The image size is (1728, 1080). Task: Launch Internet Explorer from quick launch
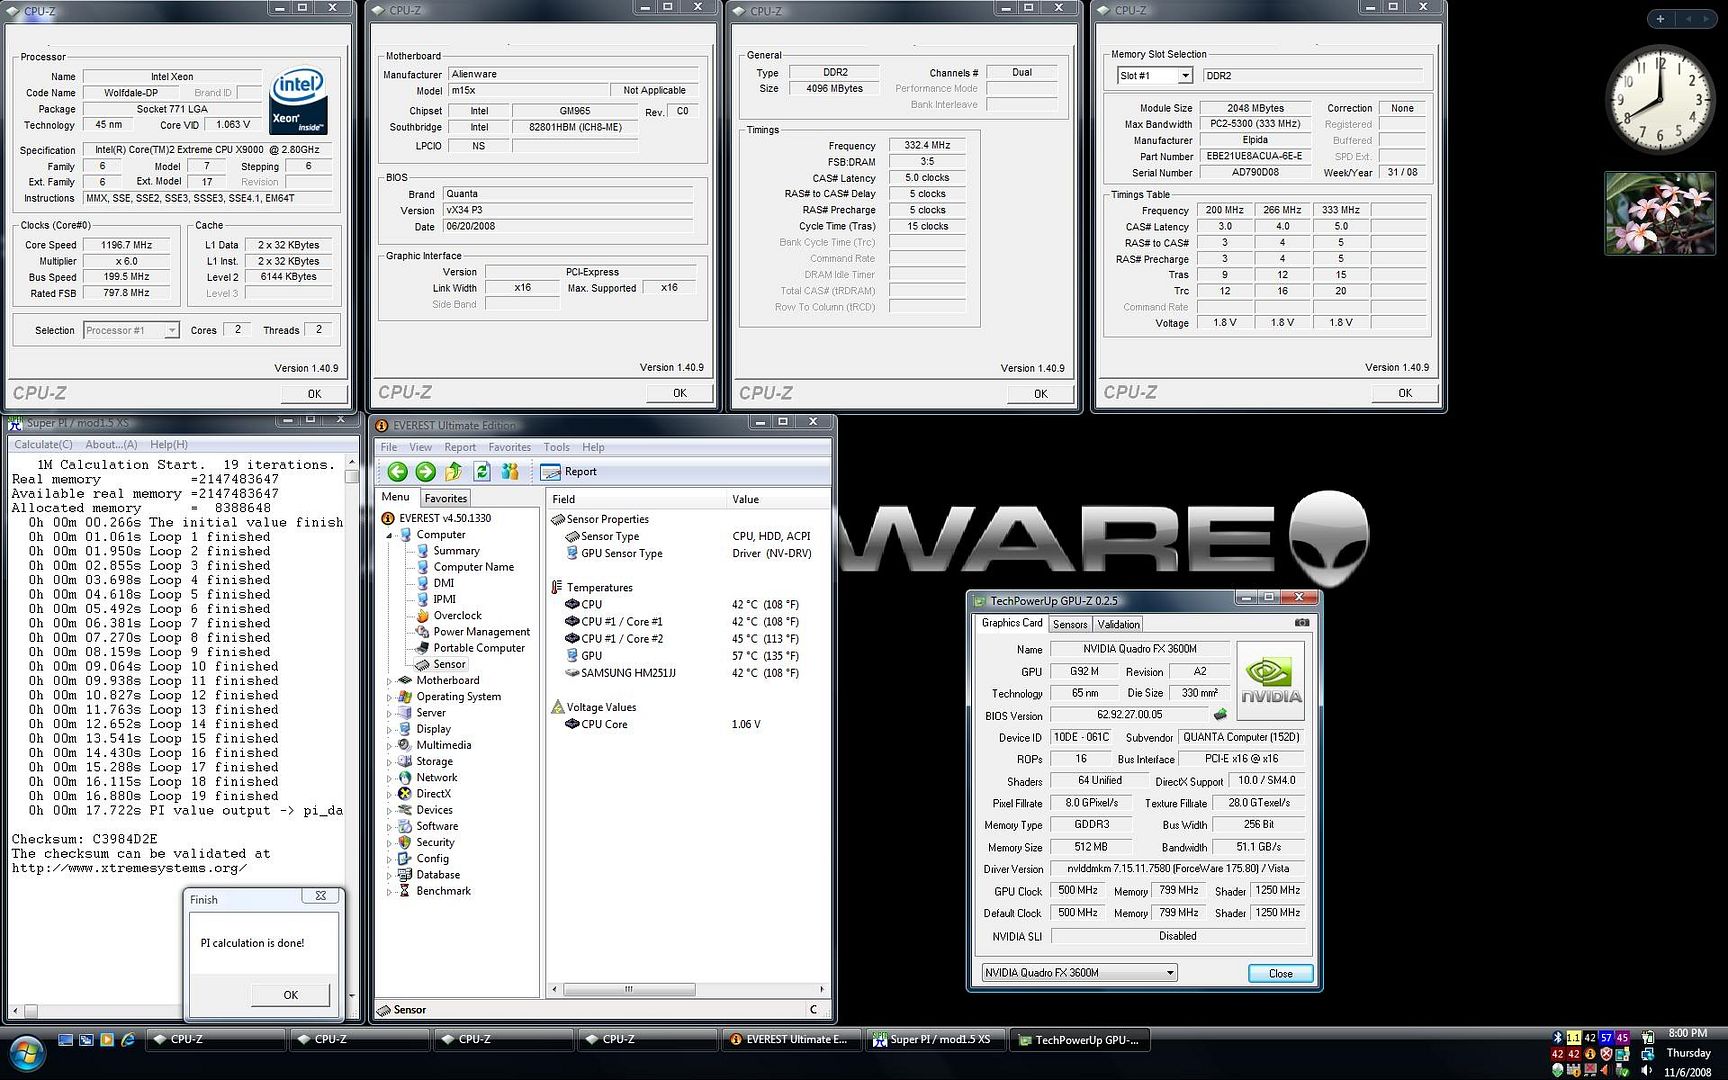click(x=128, y=1040)
